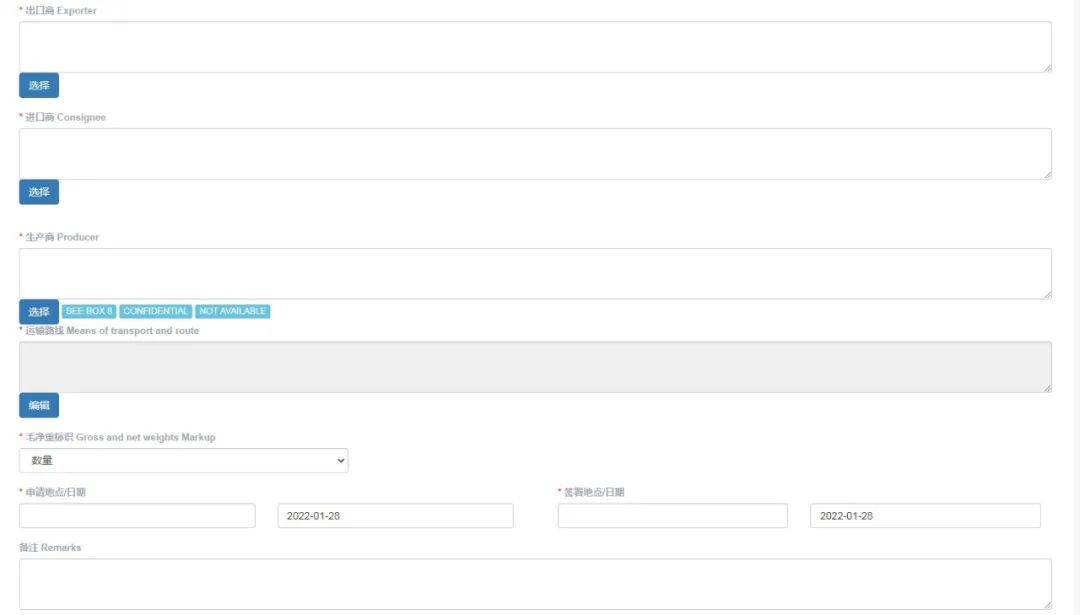The height and width of the screenshot is (615, 1080).
Task: Click the Consignee text area
Action: point(535,154)
